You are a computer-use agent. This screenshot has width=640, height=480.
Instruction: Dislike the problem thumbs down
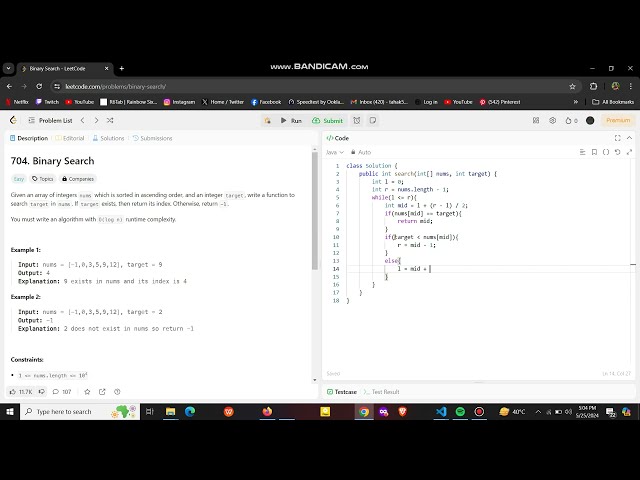coord(42,392)
